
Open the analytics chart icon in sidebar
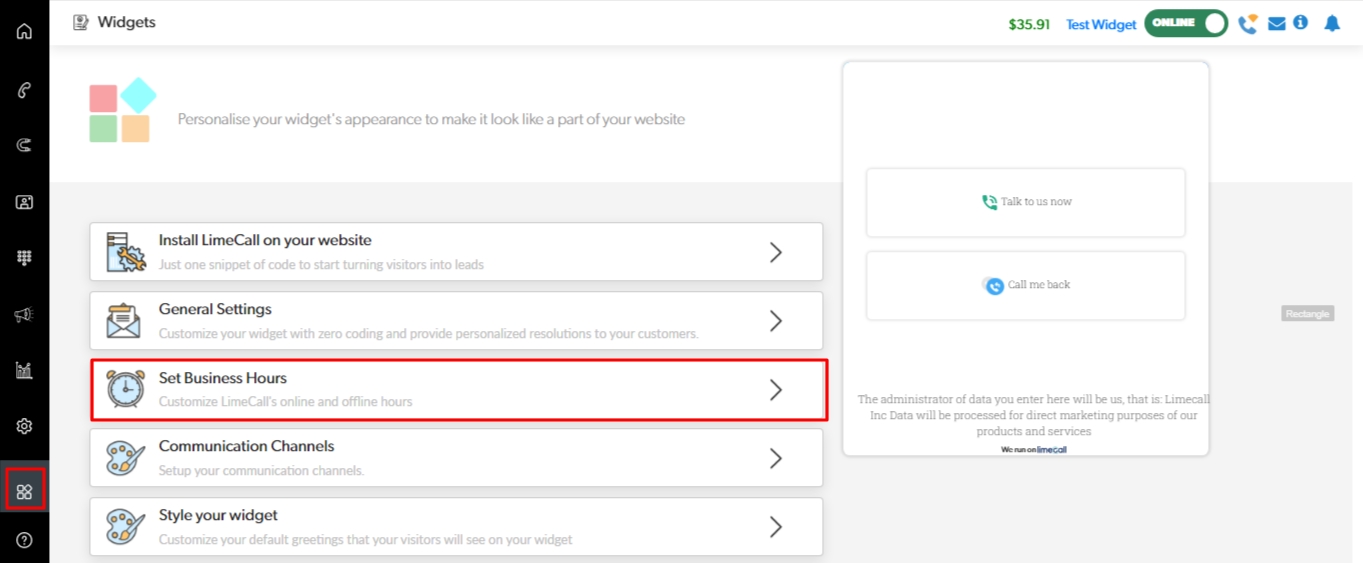point(24,371)
